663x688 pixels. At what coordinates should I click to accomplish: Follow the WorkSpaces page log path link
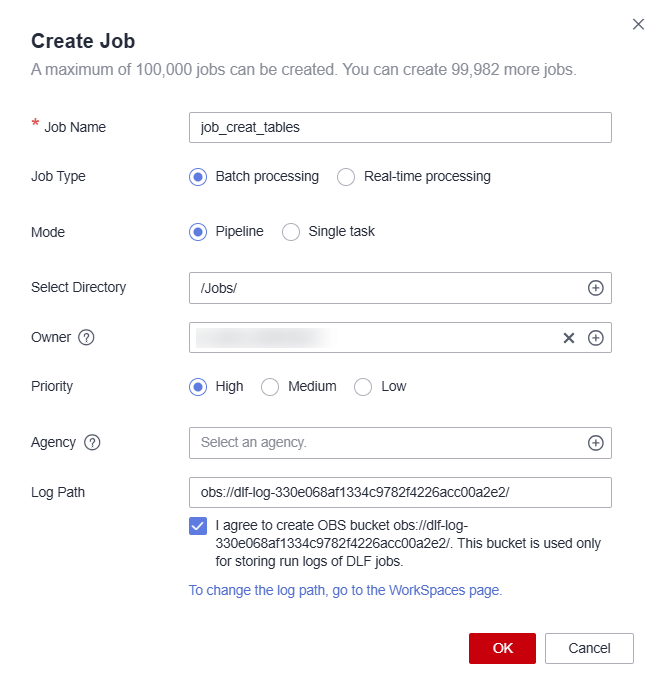(345, 591)
